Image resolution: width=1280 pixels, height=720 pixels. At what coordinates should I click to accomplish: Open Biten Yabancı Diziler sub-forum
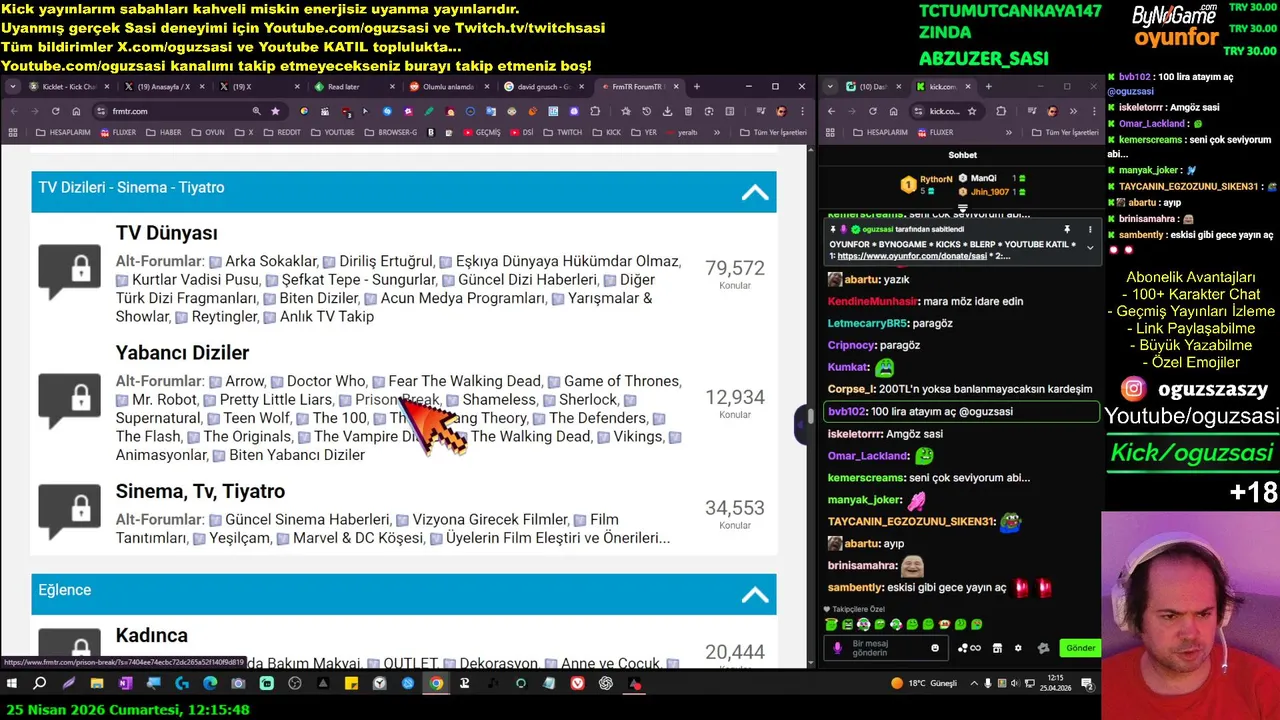pos(297,455)
